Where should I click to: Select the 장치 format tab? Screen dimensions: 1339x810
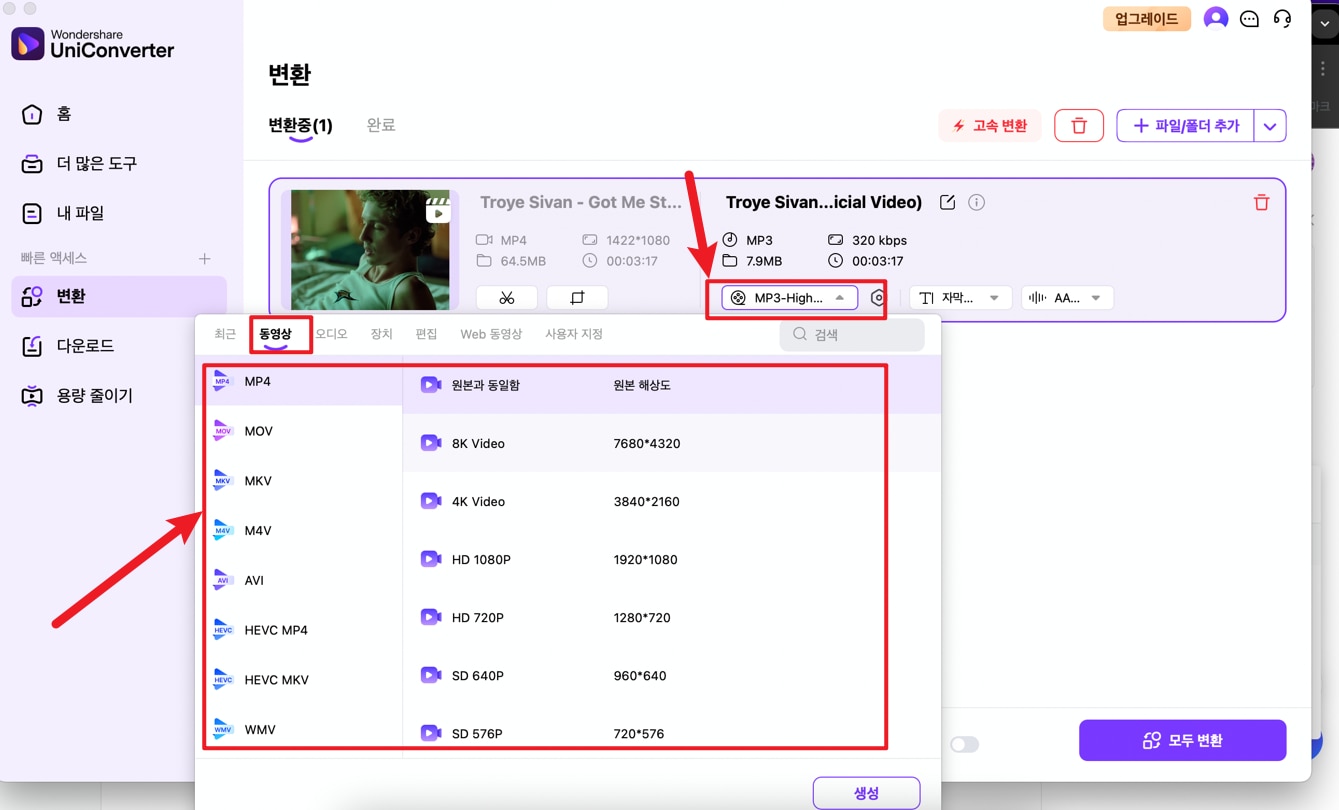click(381, 334)
